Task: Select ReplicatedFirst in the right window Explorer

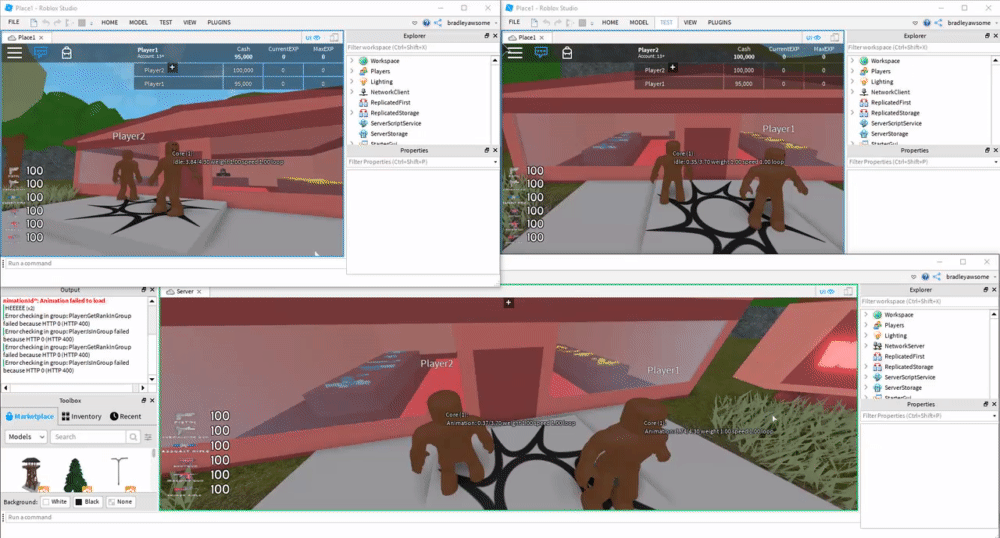Action: tap(890, 102)
